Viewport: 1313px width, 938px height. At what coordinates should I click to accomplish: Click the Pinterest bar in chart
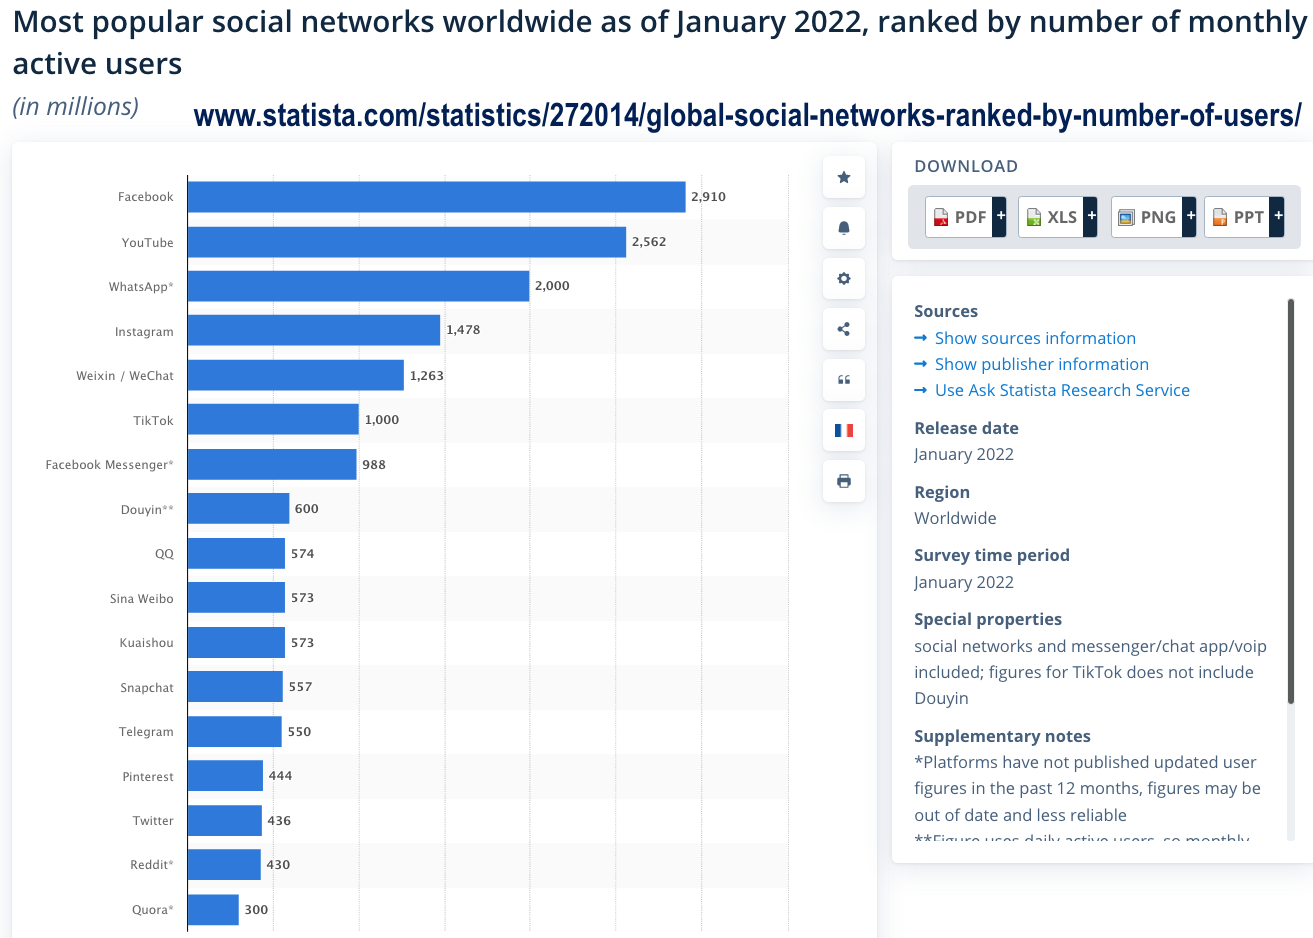click(226, 776)
